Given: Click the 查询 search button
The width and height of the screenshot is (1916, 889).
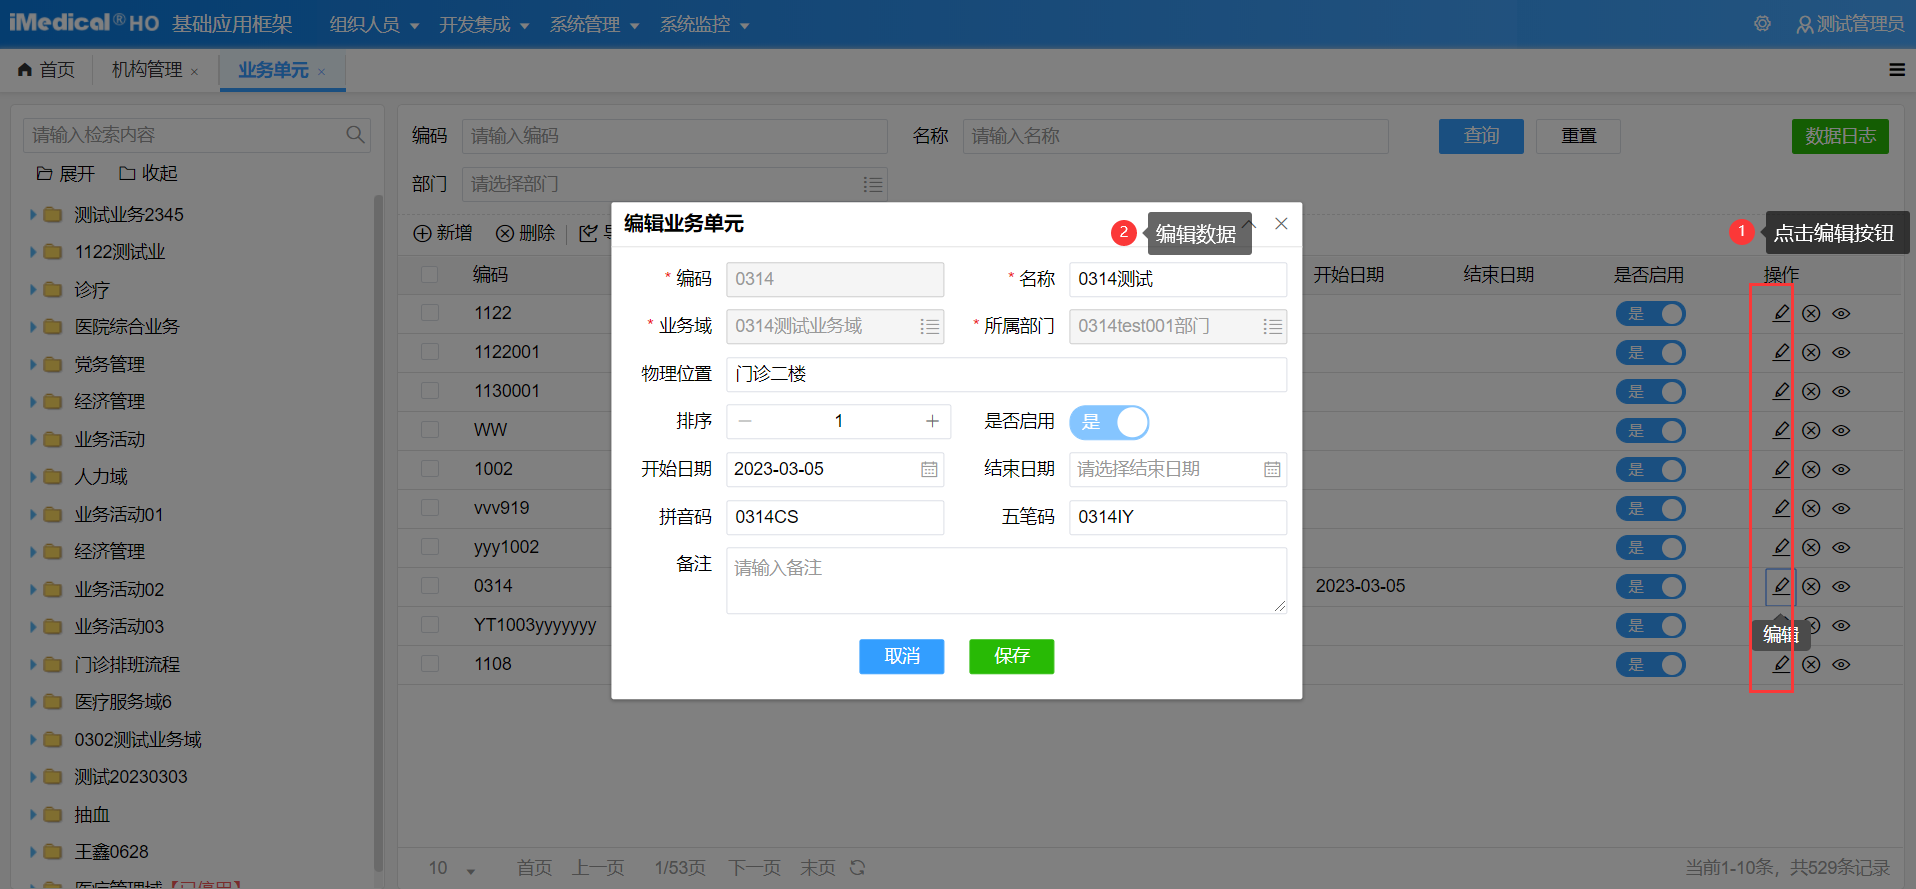Looking at the screenshot, I should coord(1481,136).
